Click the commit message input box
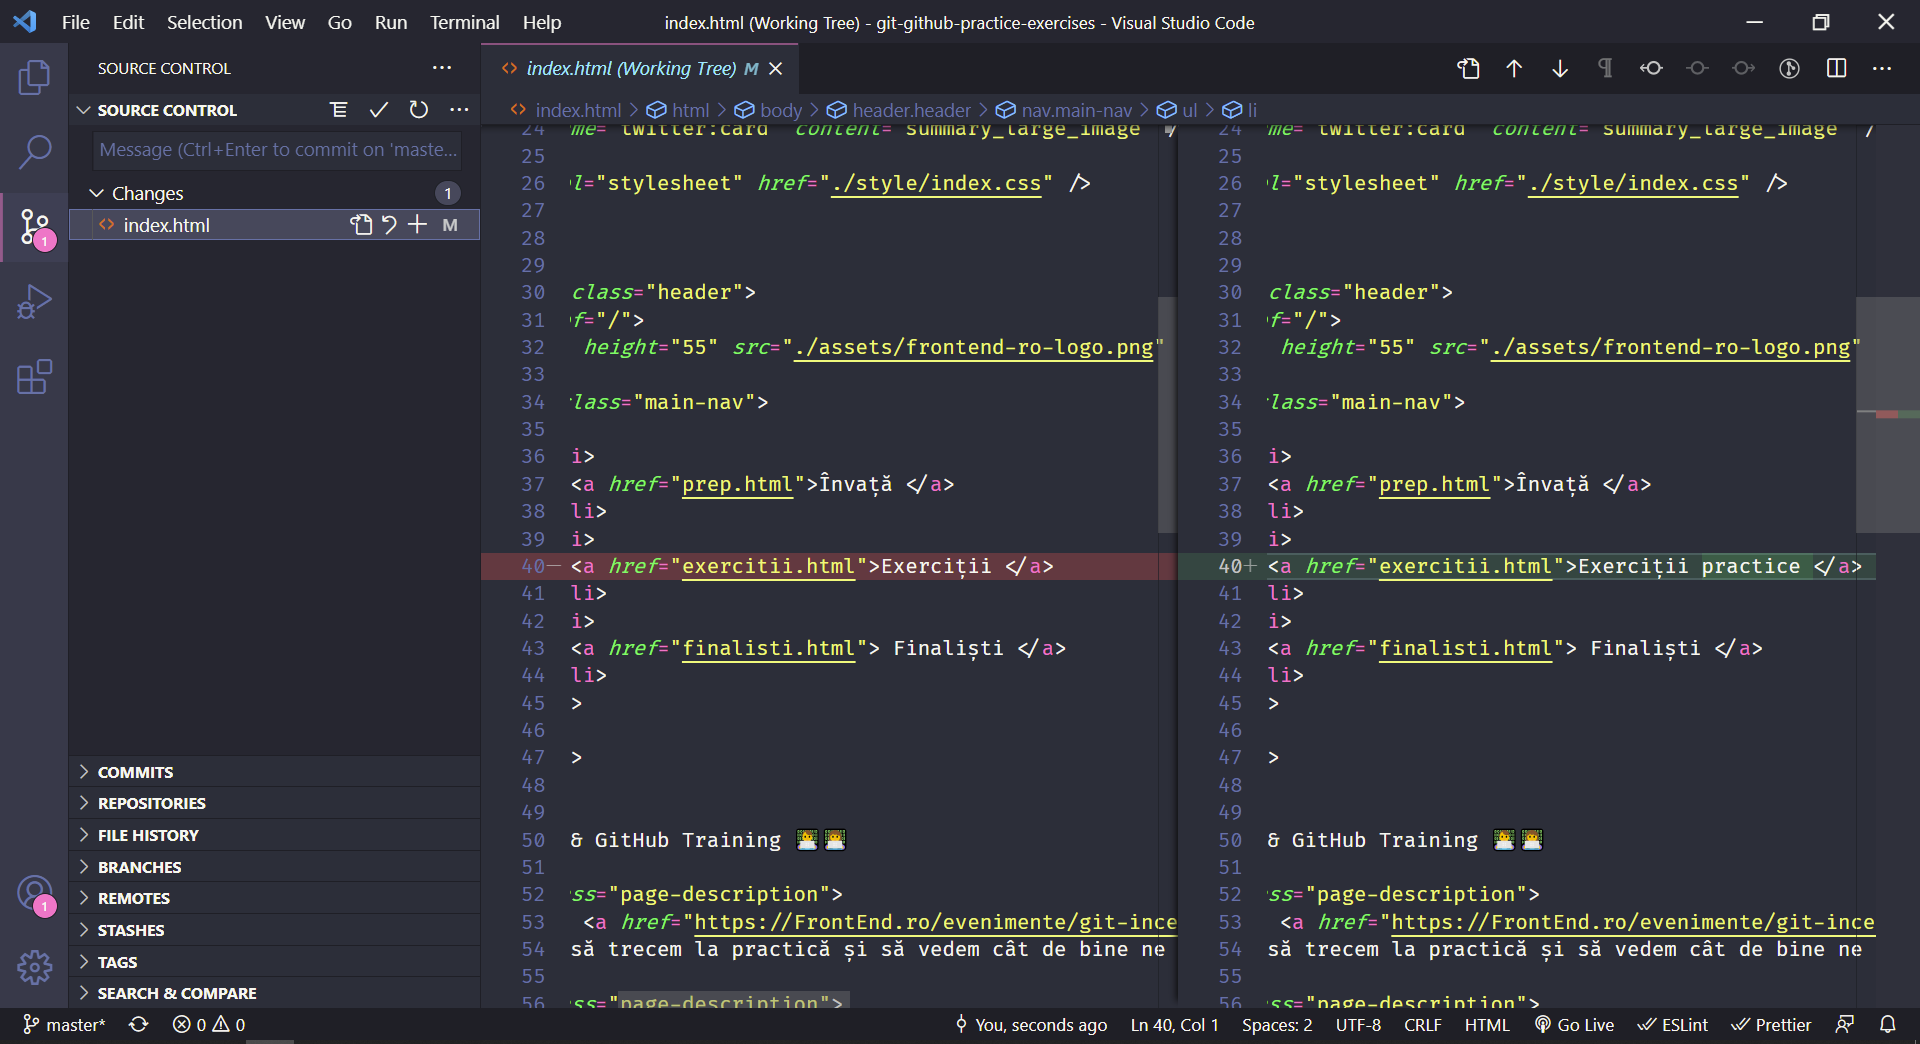The height and width of the screenshot is (1044, 1920). click(278, 150)
